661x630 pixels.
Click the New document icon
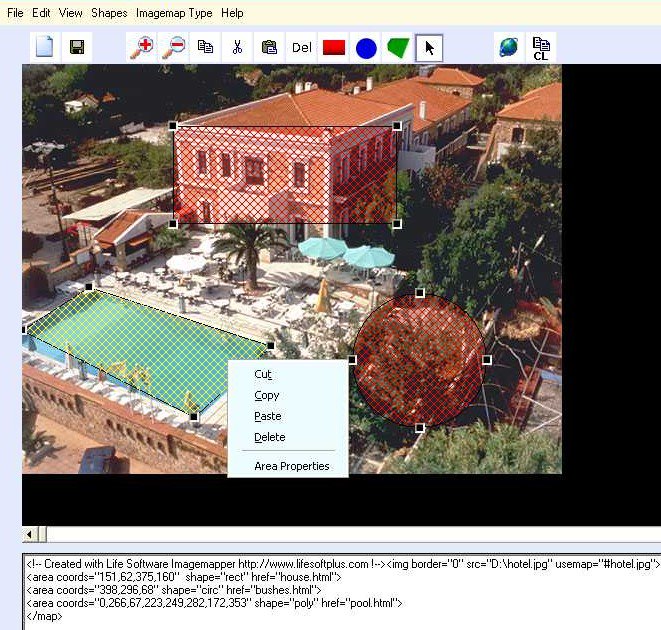tap(45, 47)
